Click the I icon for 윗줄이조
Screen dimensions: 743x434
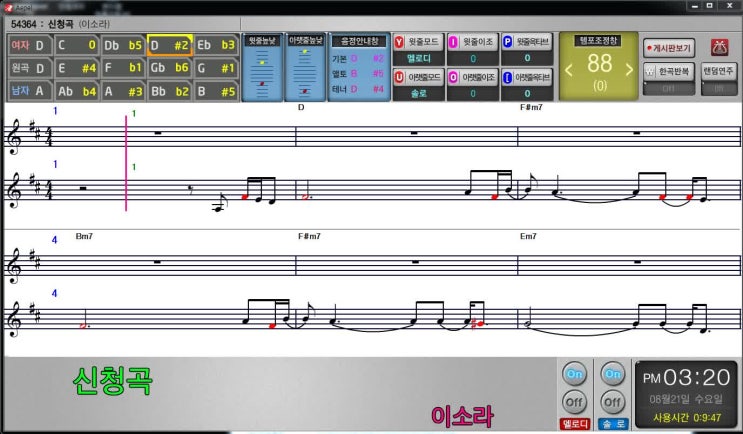453,42
